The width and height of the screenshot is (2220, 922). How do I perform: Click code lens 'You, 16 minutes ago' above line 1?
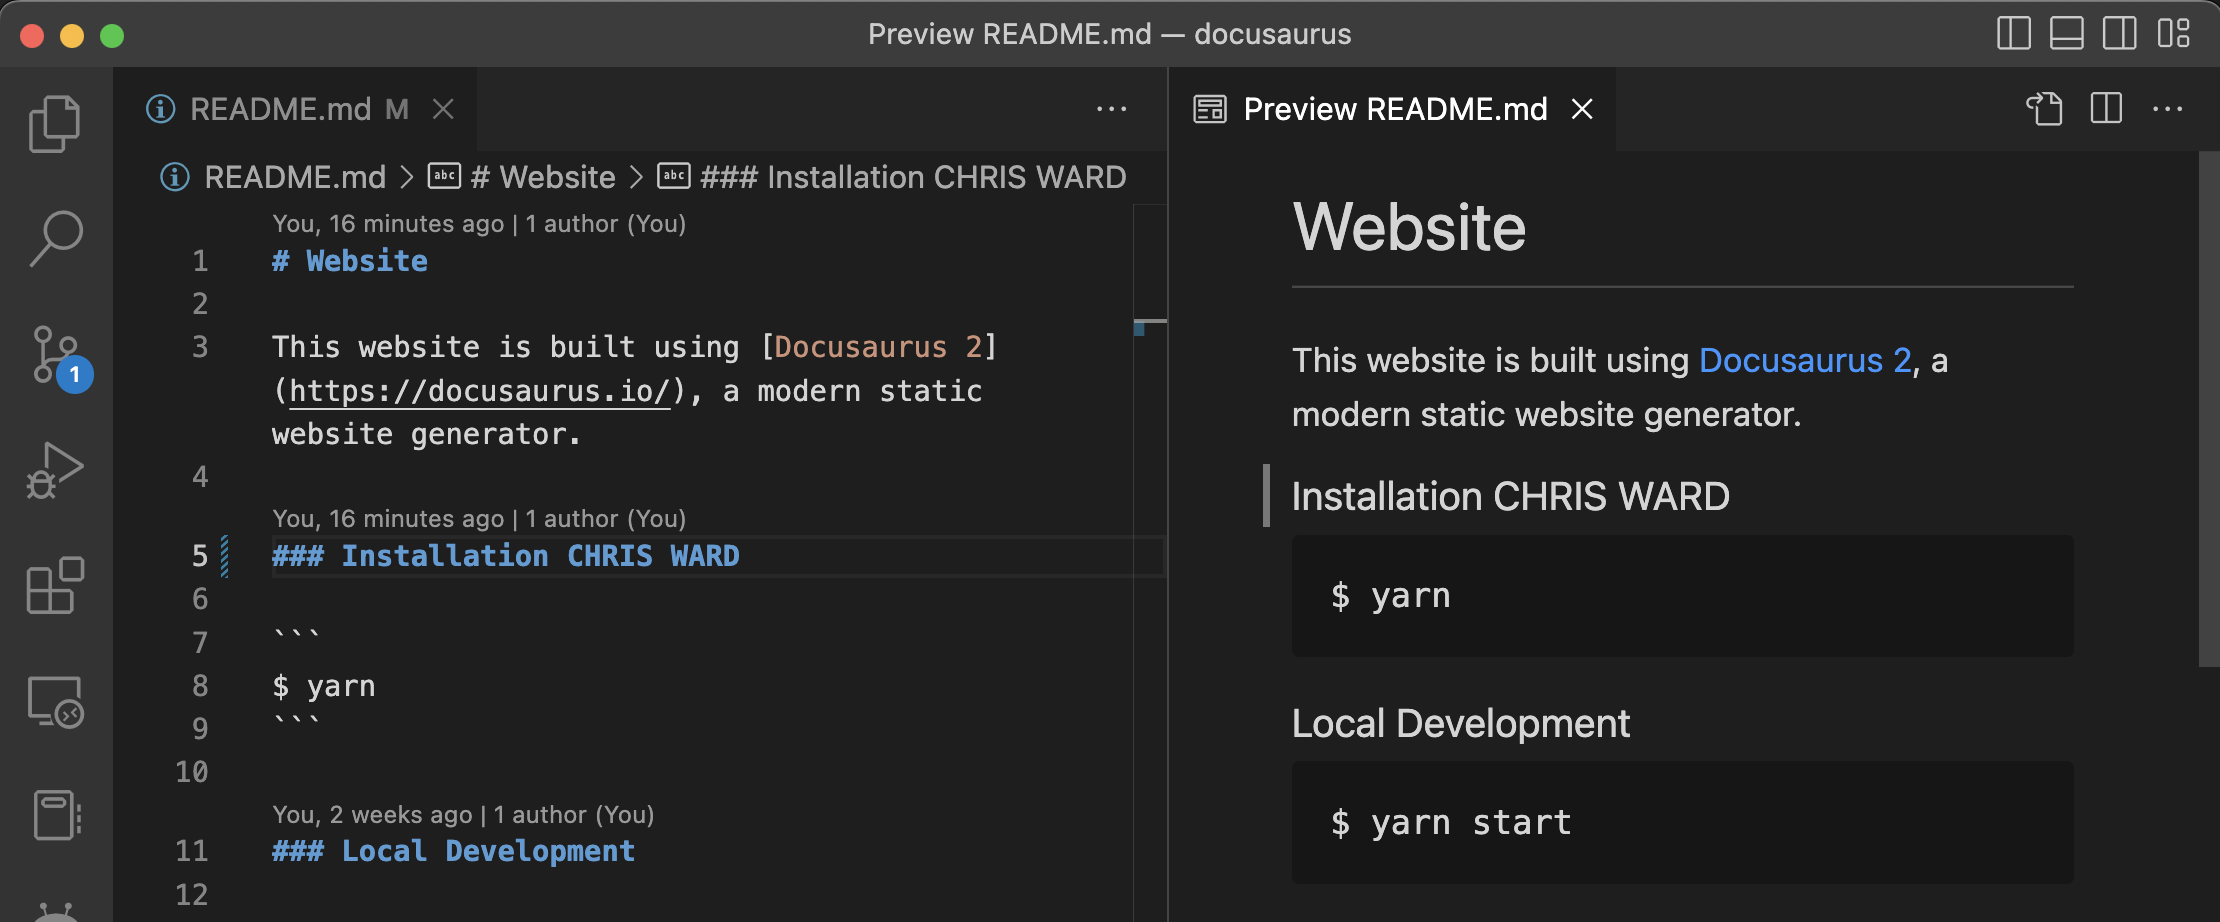479,224
